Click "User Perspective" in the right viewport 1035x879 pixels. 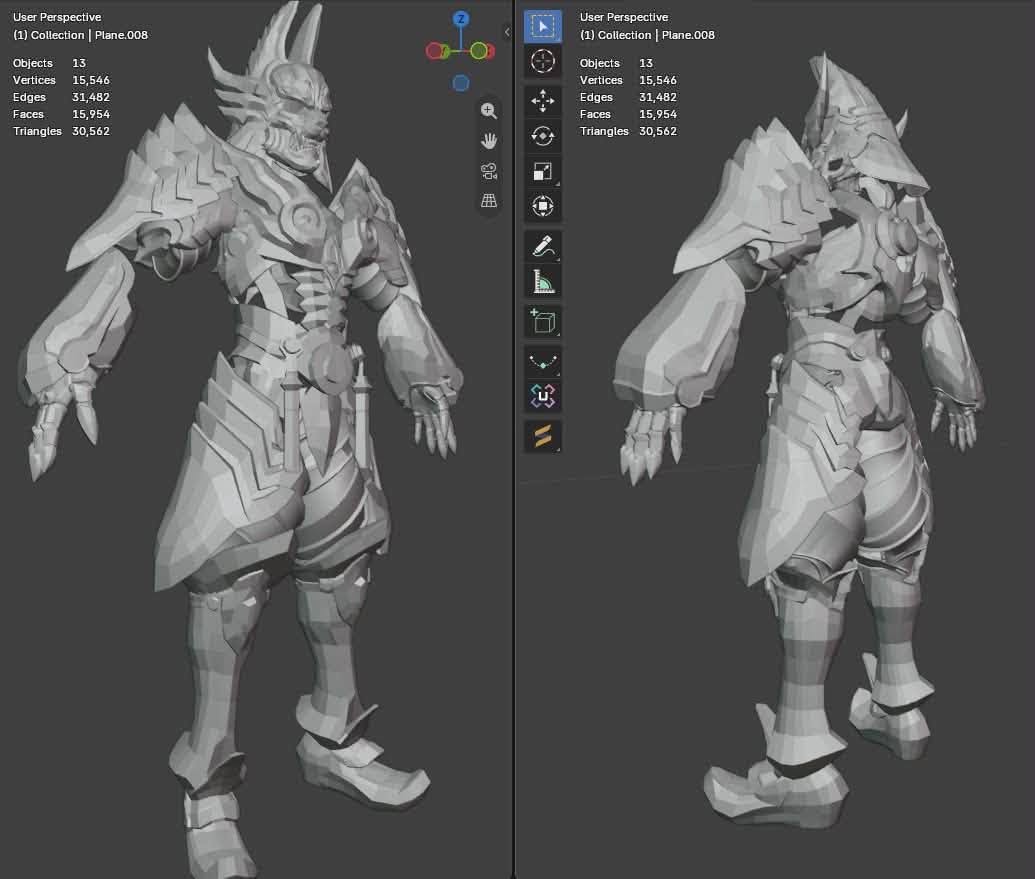point(624,17)
